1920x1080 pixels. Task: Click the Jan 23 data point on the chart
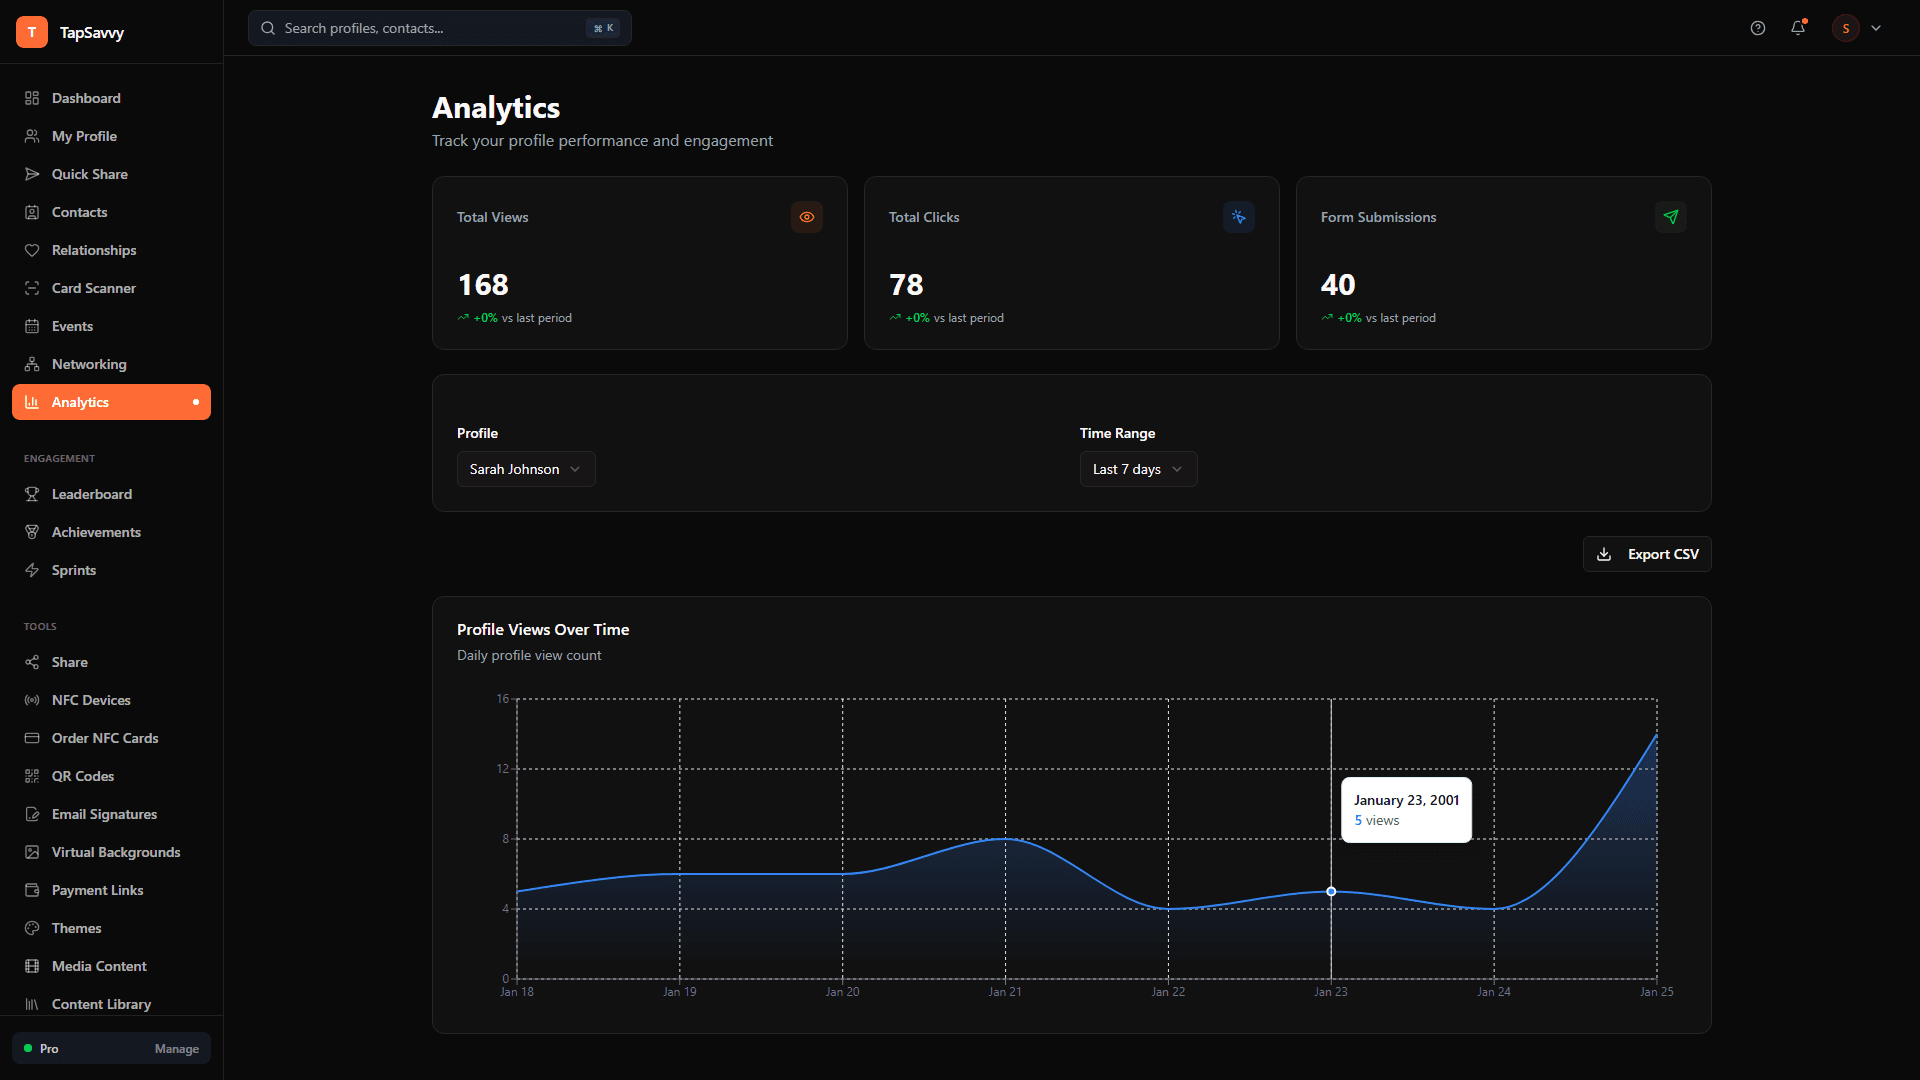pyautogui.click(x=1331, y=891)
